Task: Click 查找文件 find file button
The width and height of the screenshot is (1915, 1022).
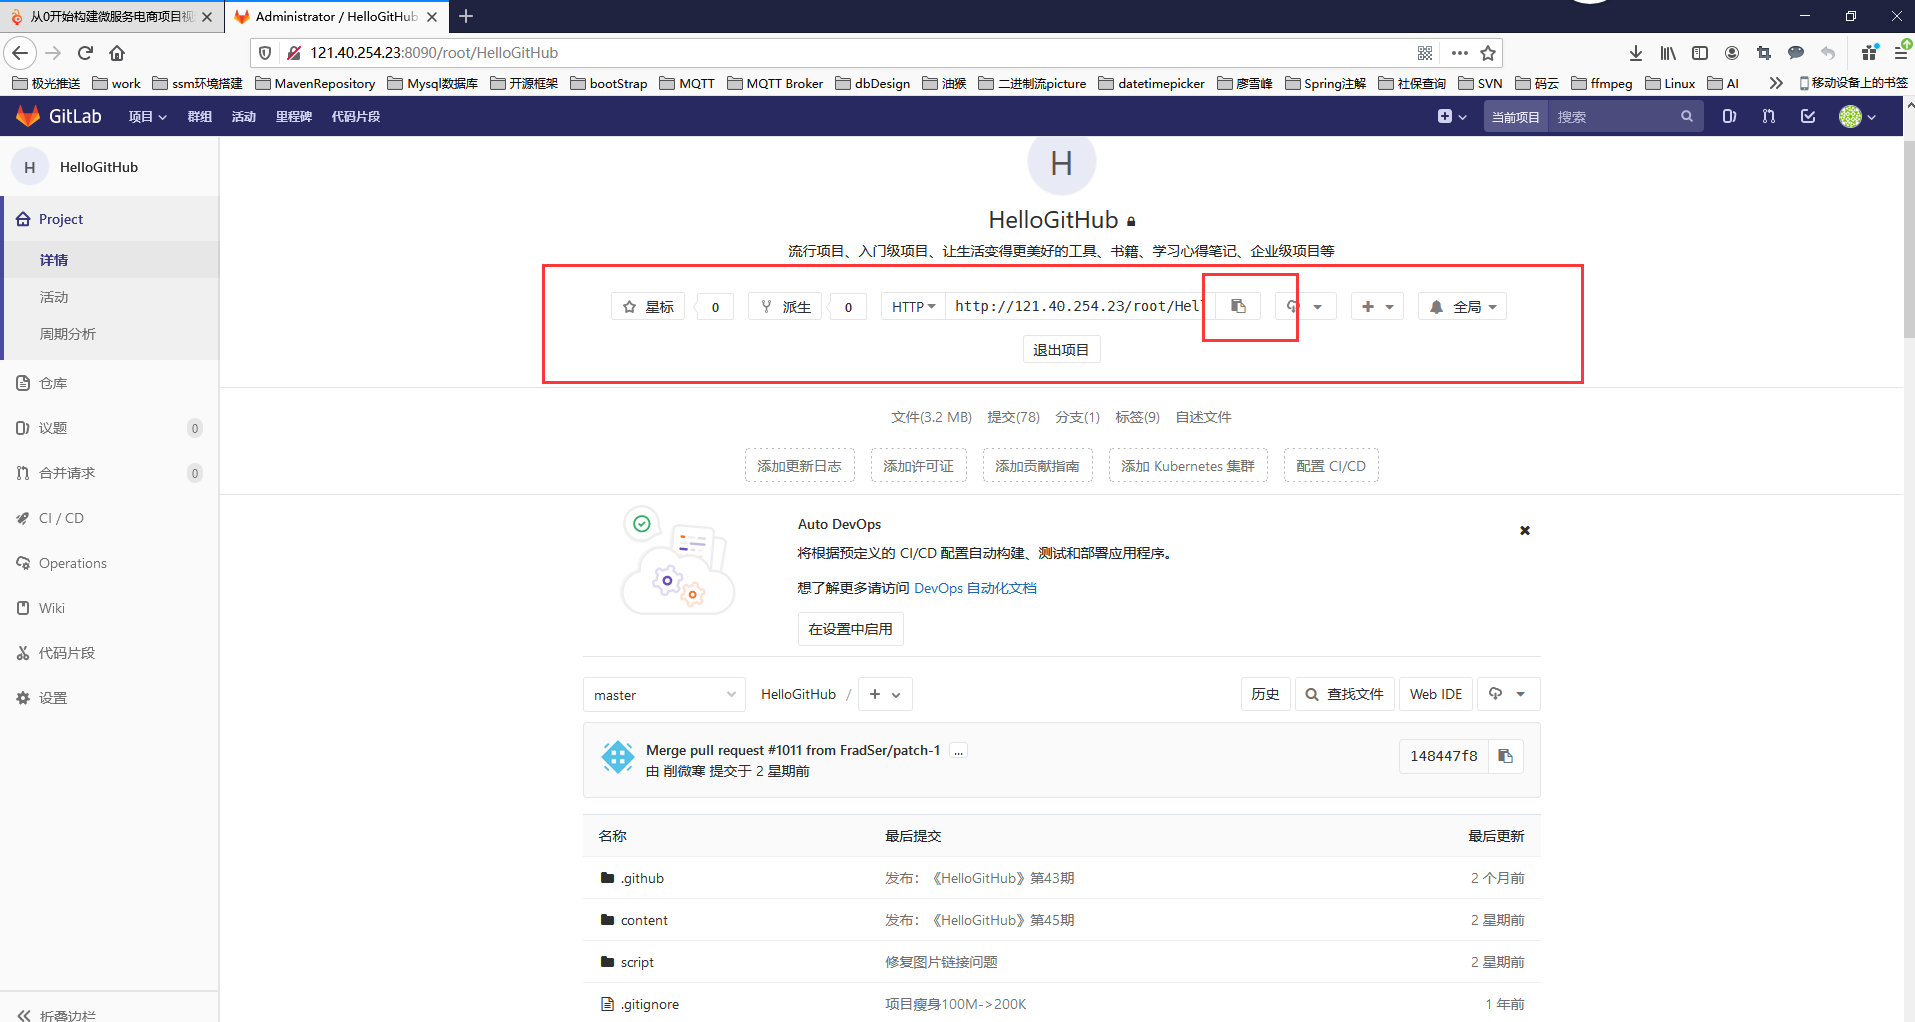Action: tap(1345, 694)
